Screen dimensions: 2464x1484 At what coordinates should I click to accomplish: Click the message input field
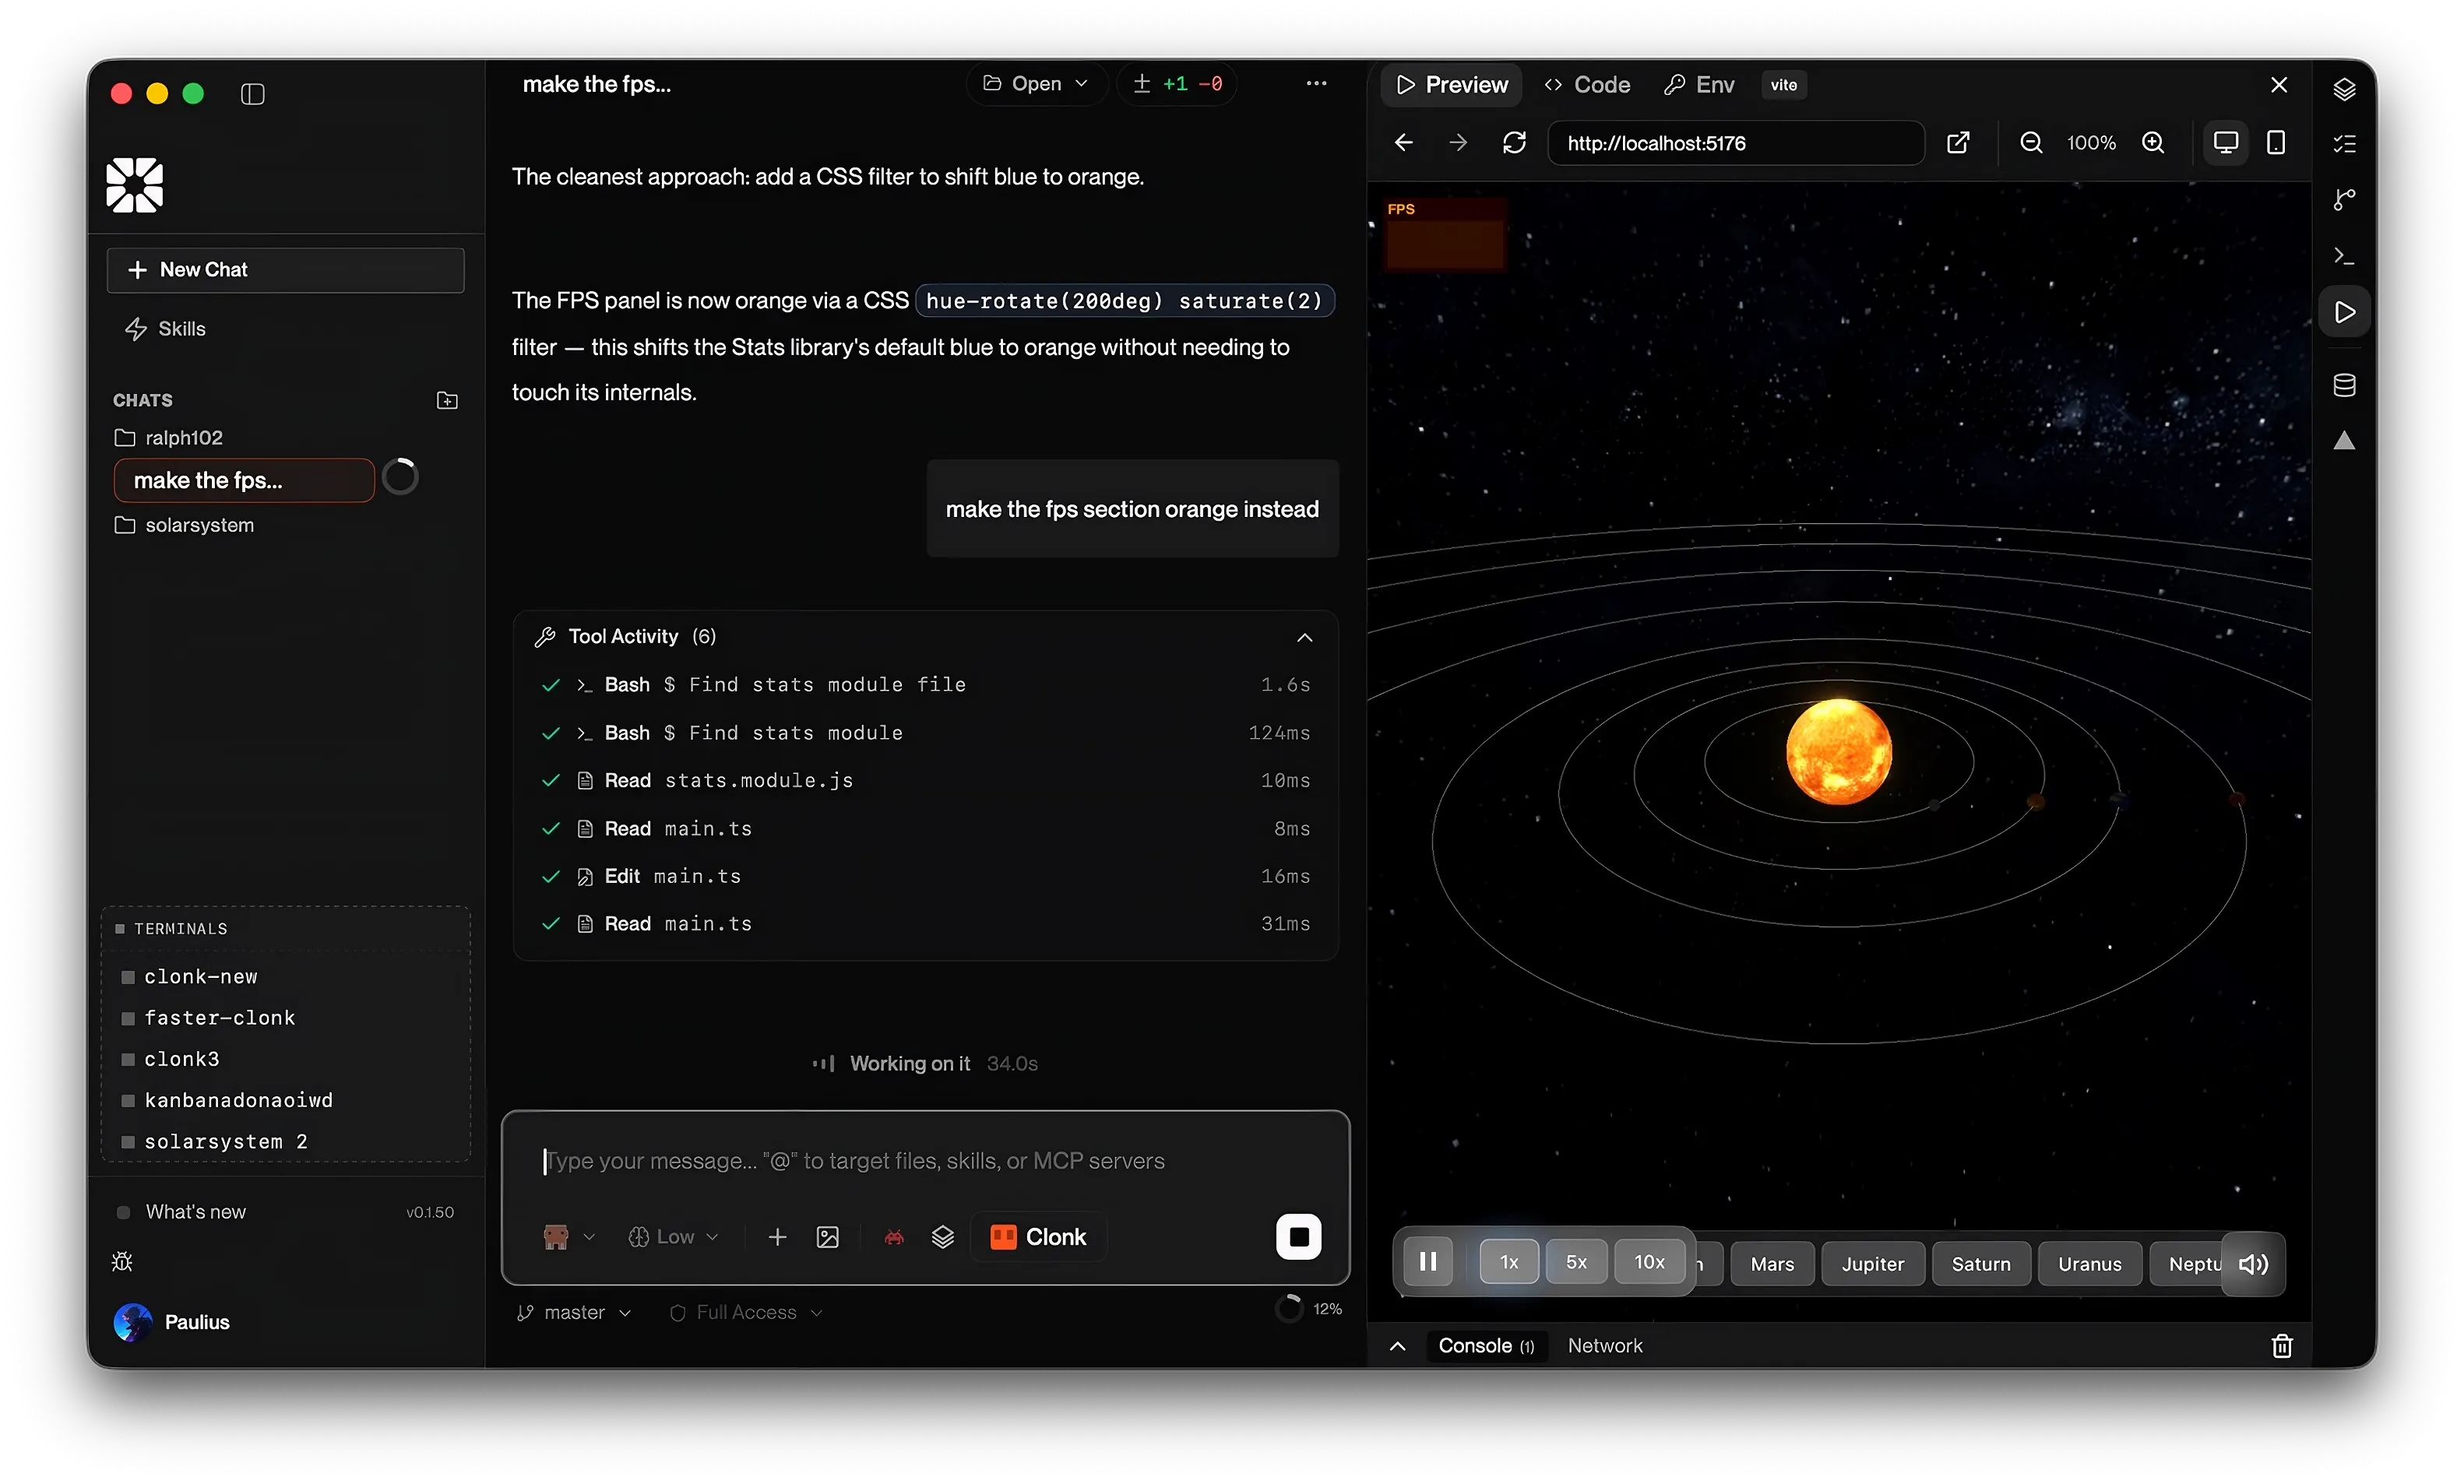point(925,1161)
